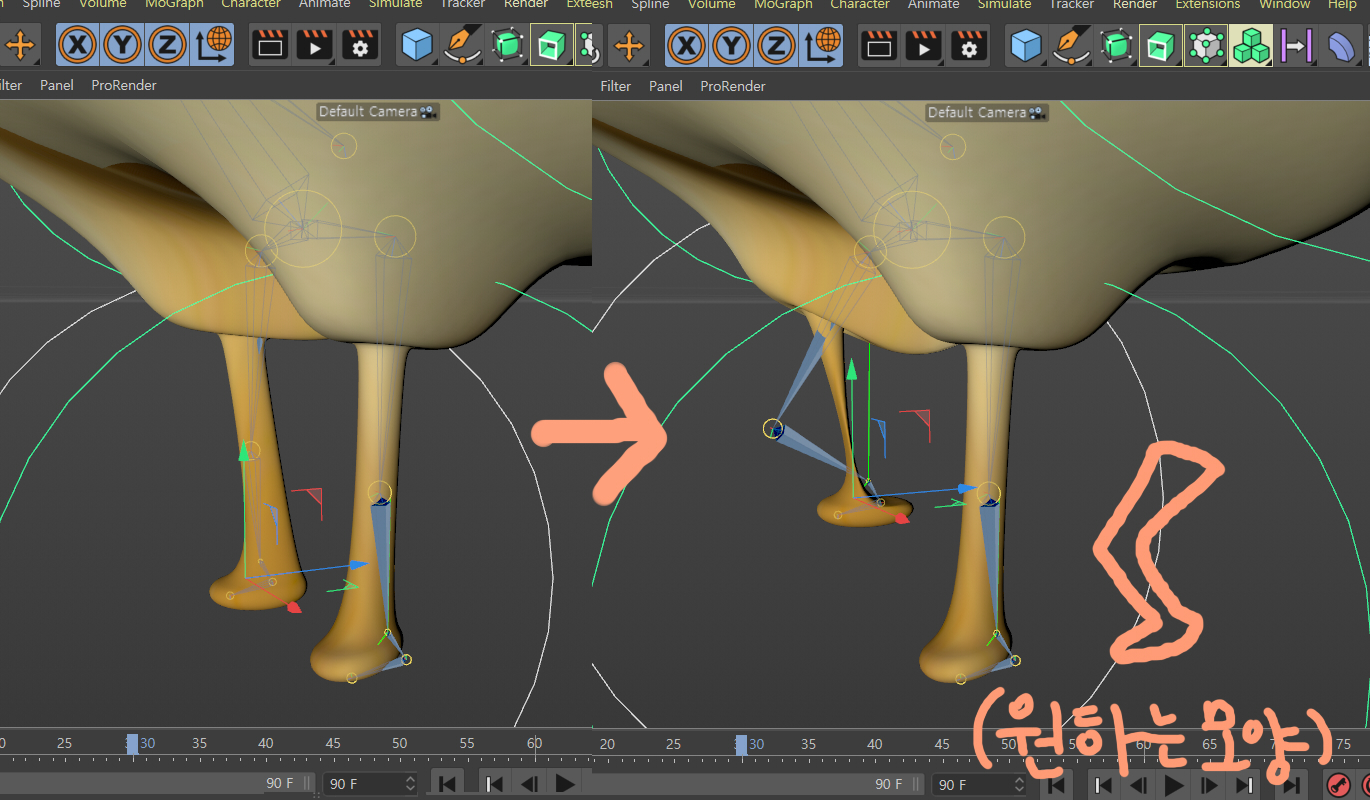1370x800 pixels.
Task: Click playhead marker at frame 30, right timeline
Action: tap(741, 745)
